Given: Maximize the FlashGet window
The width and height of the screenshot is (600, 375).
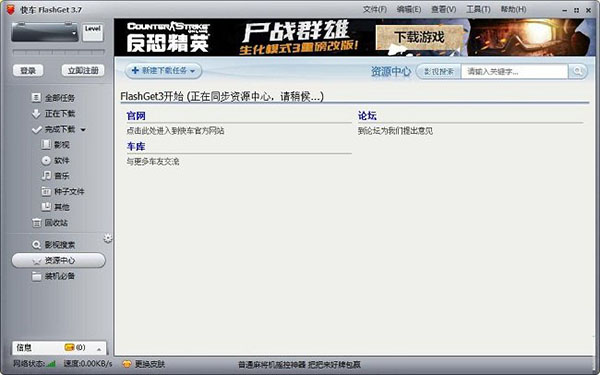Looking at the screenshot, I should (x=576, y=10).
